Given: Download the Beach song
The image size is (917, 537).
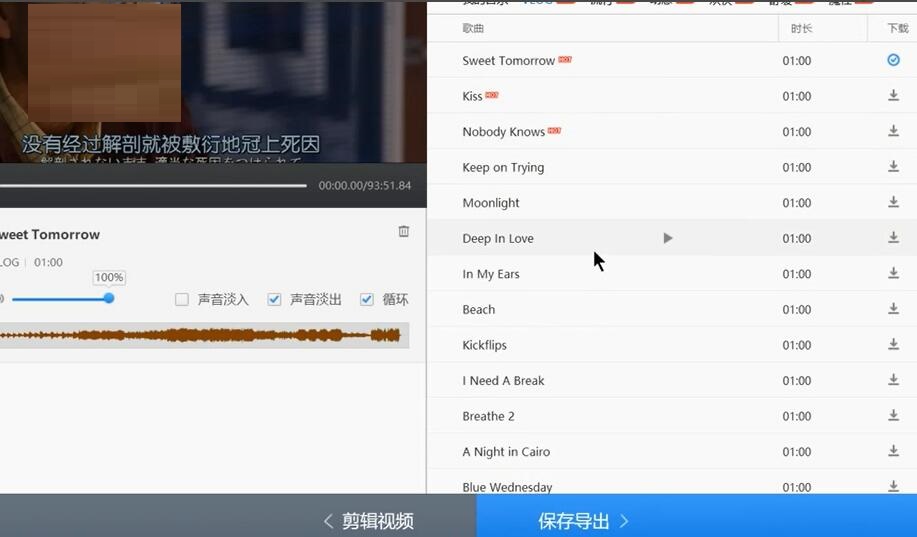Looking at the screenshot, I should coord(893,309).
